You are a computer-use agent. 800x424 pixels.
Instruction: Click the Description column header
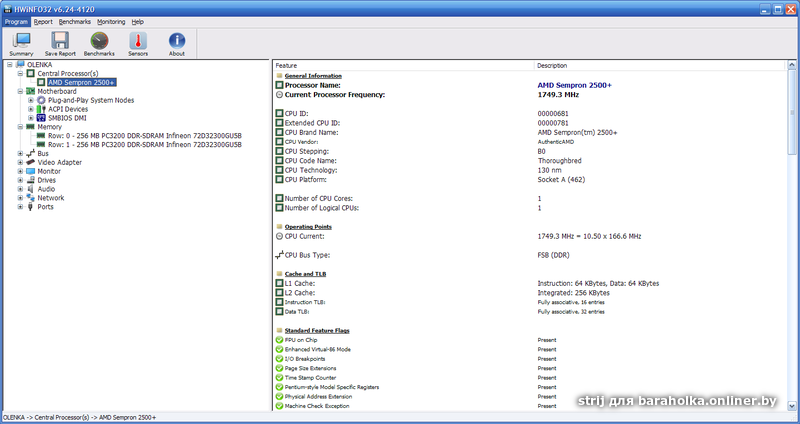(x=659, y=65)
